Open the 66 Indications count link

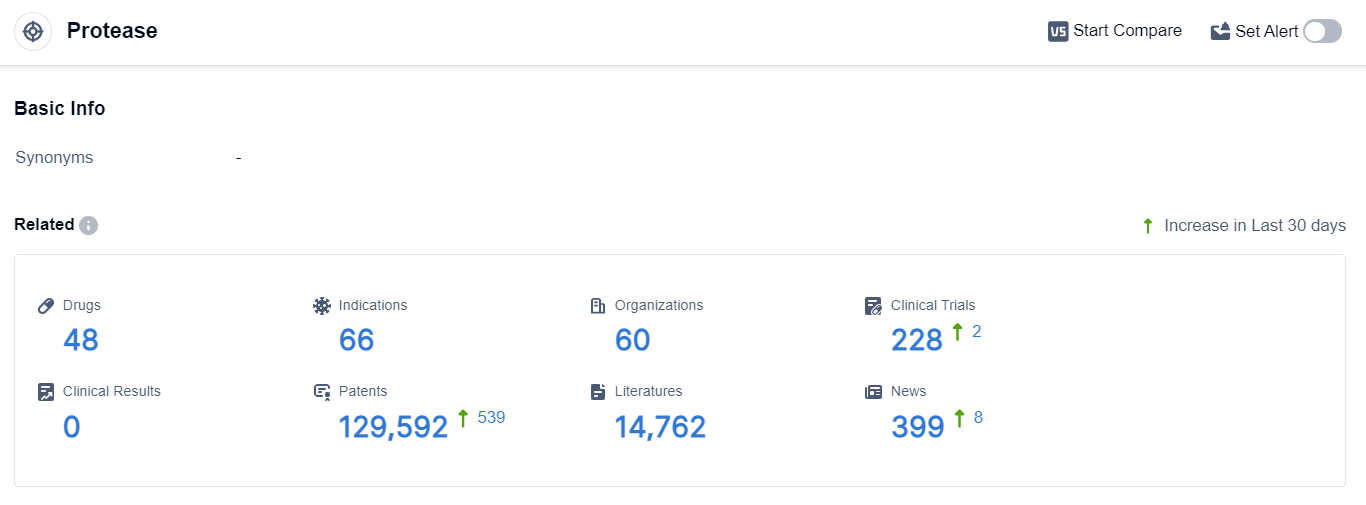357,341
